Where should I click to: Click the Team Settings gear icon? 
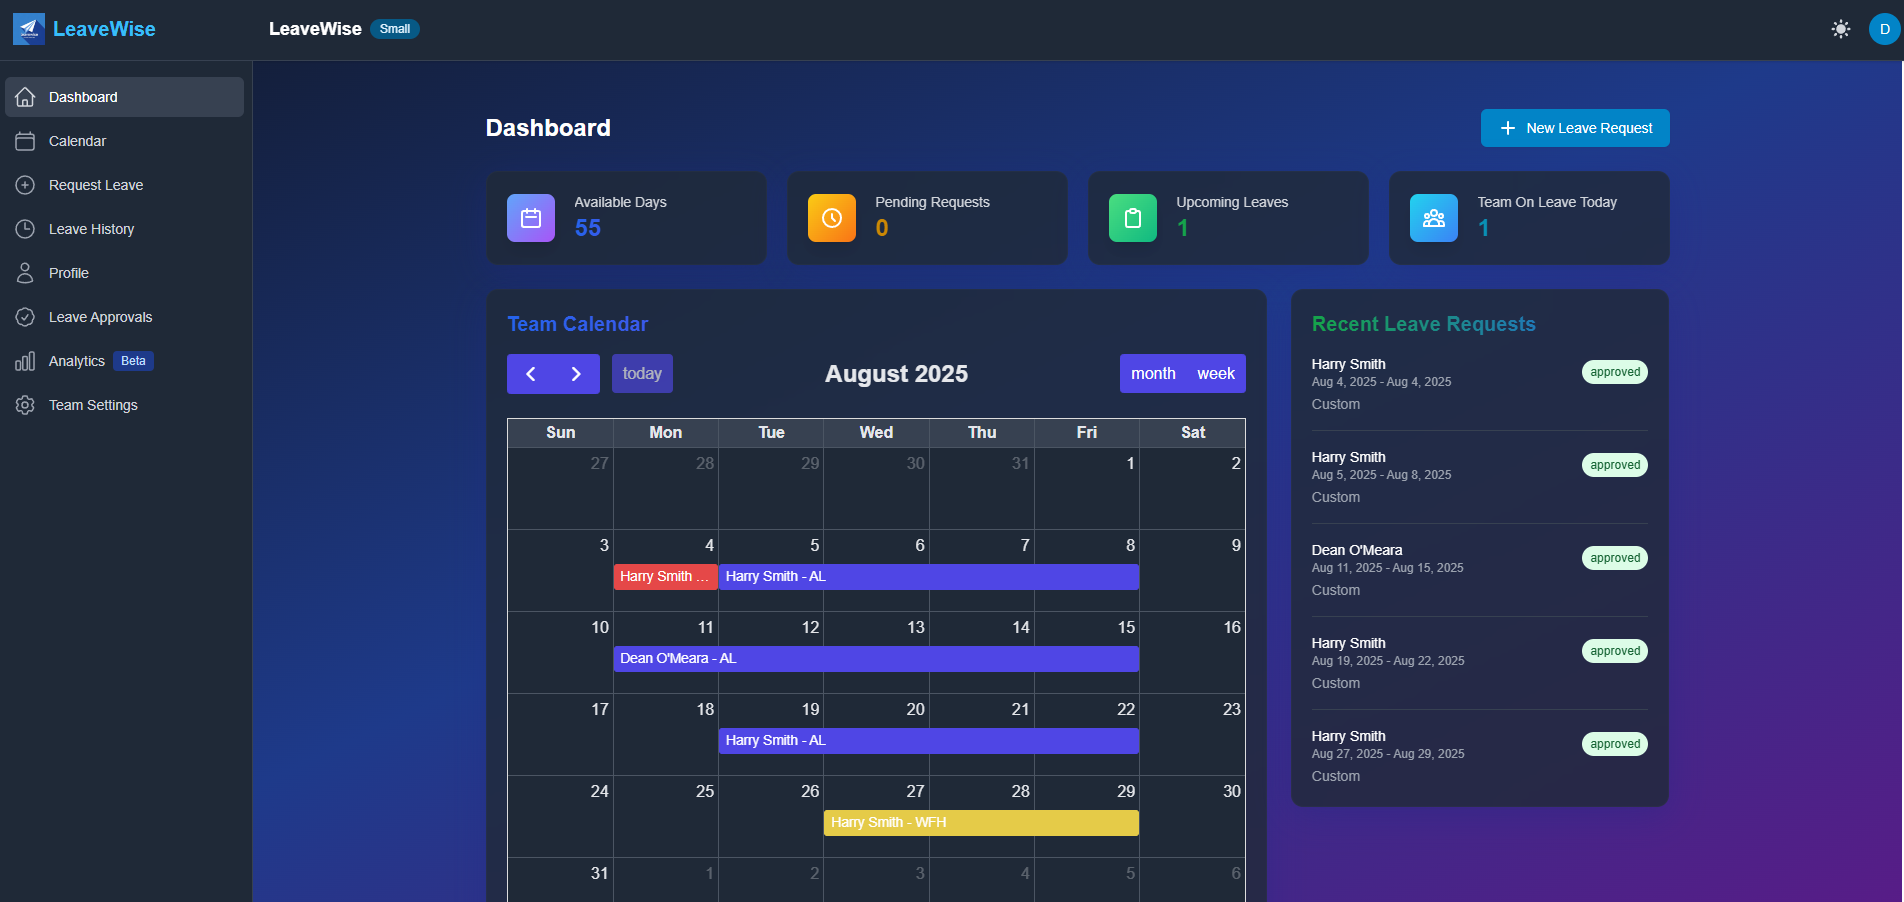pyautogui.click(x=25, y=405)
